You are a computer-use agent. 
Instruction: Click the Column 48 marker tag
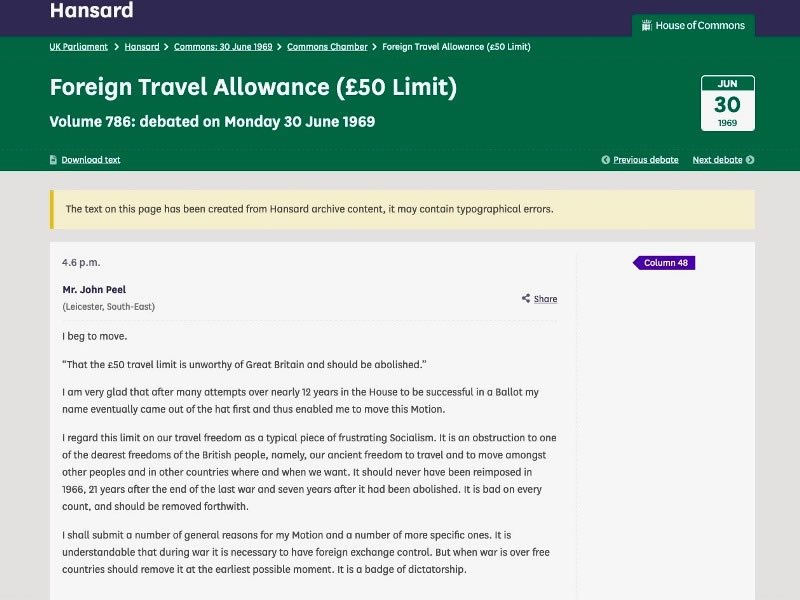click(x=665, y=263)
